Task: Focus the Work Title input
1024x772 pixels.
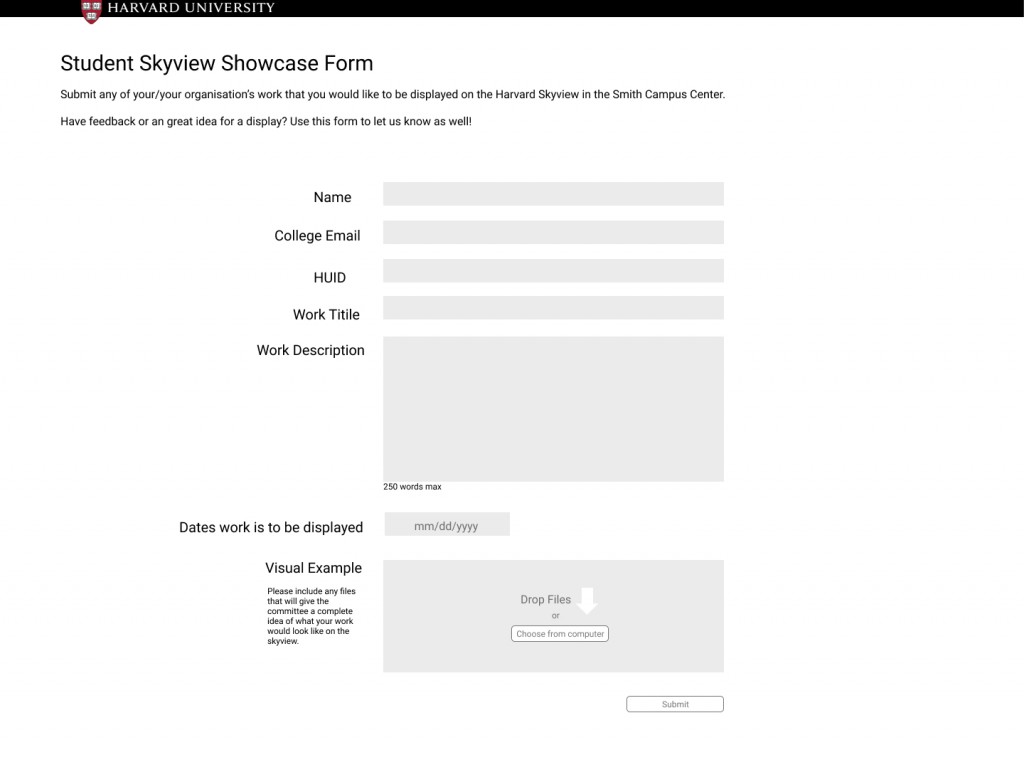Action: tap(553, 308)
